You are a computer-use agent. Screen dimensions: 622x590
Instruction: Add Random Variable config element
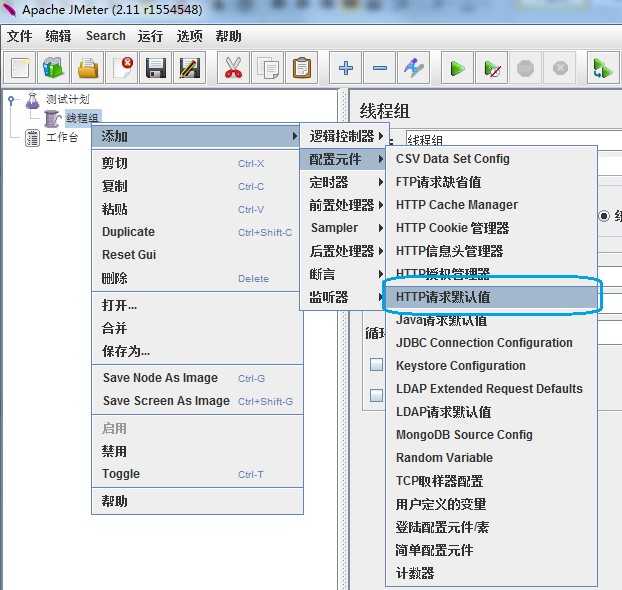[491, 457]
